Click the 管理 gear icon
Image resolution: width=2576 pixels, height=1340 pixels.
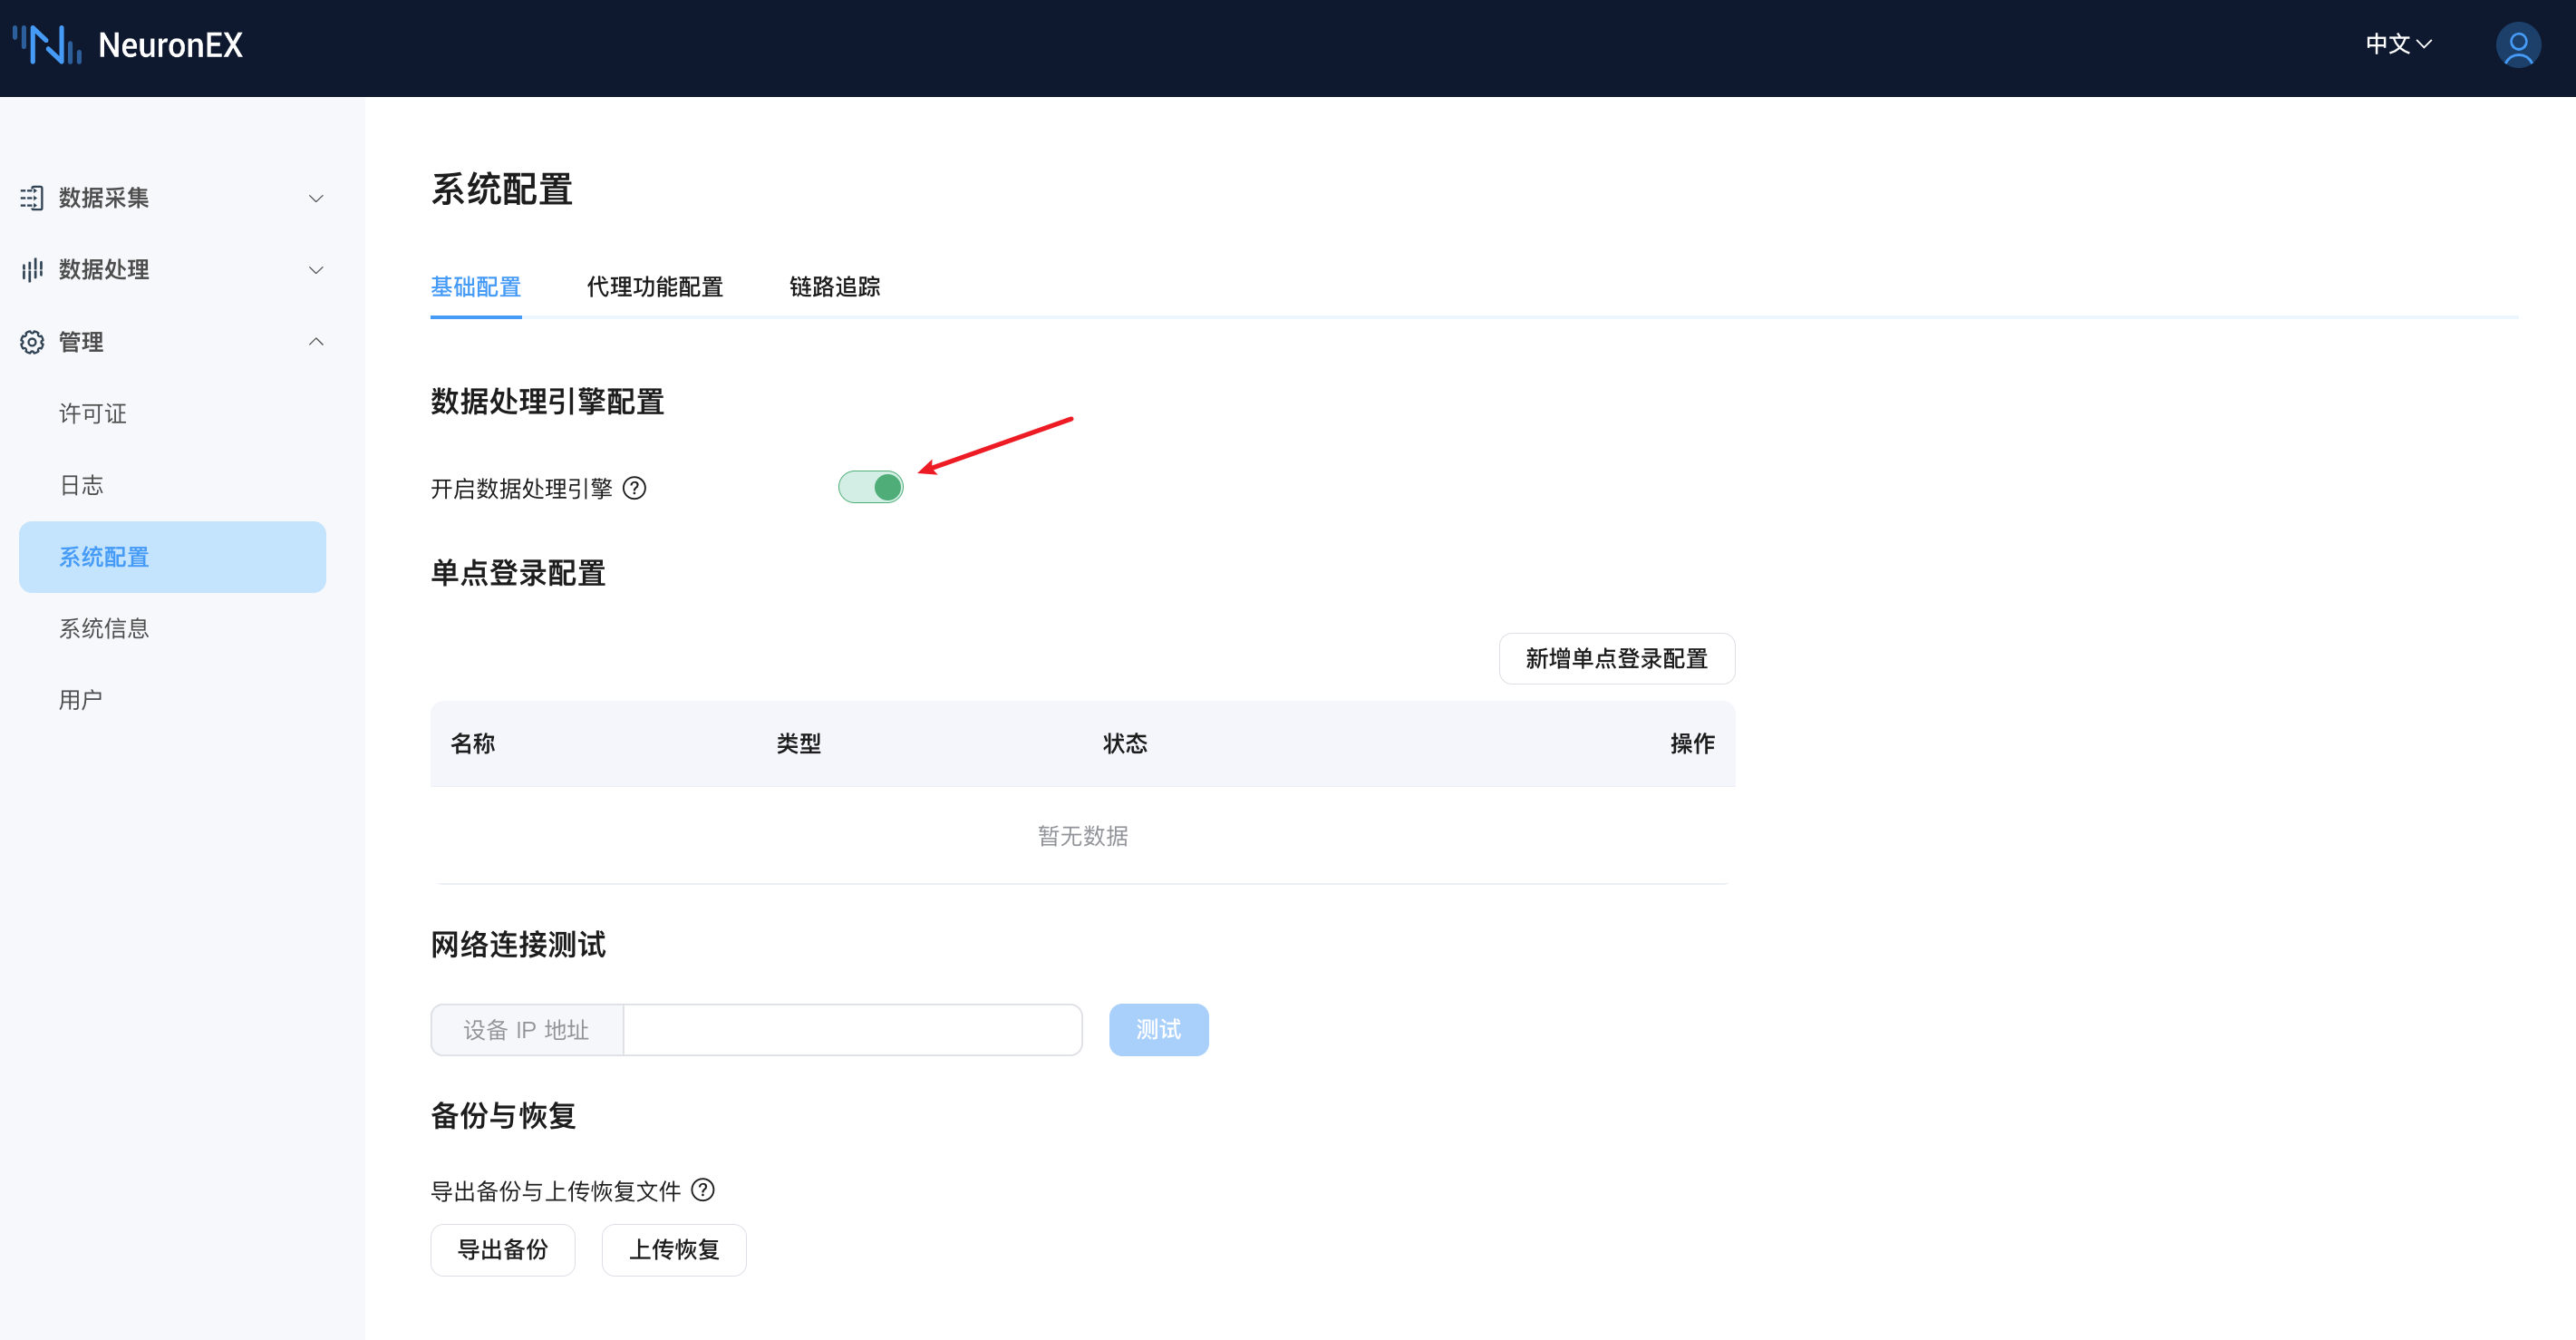(32, 342)
